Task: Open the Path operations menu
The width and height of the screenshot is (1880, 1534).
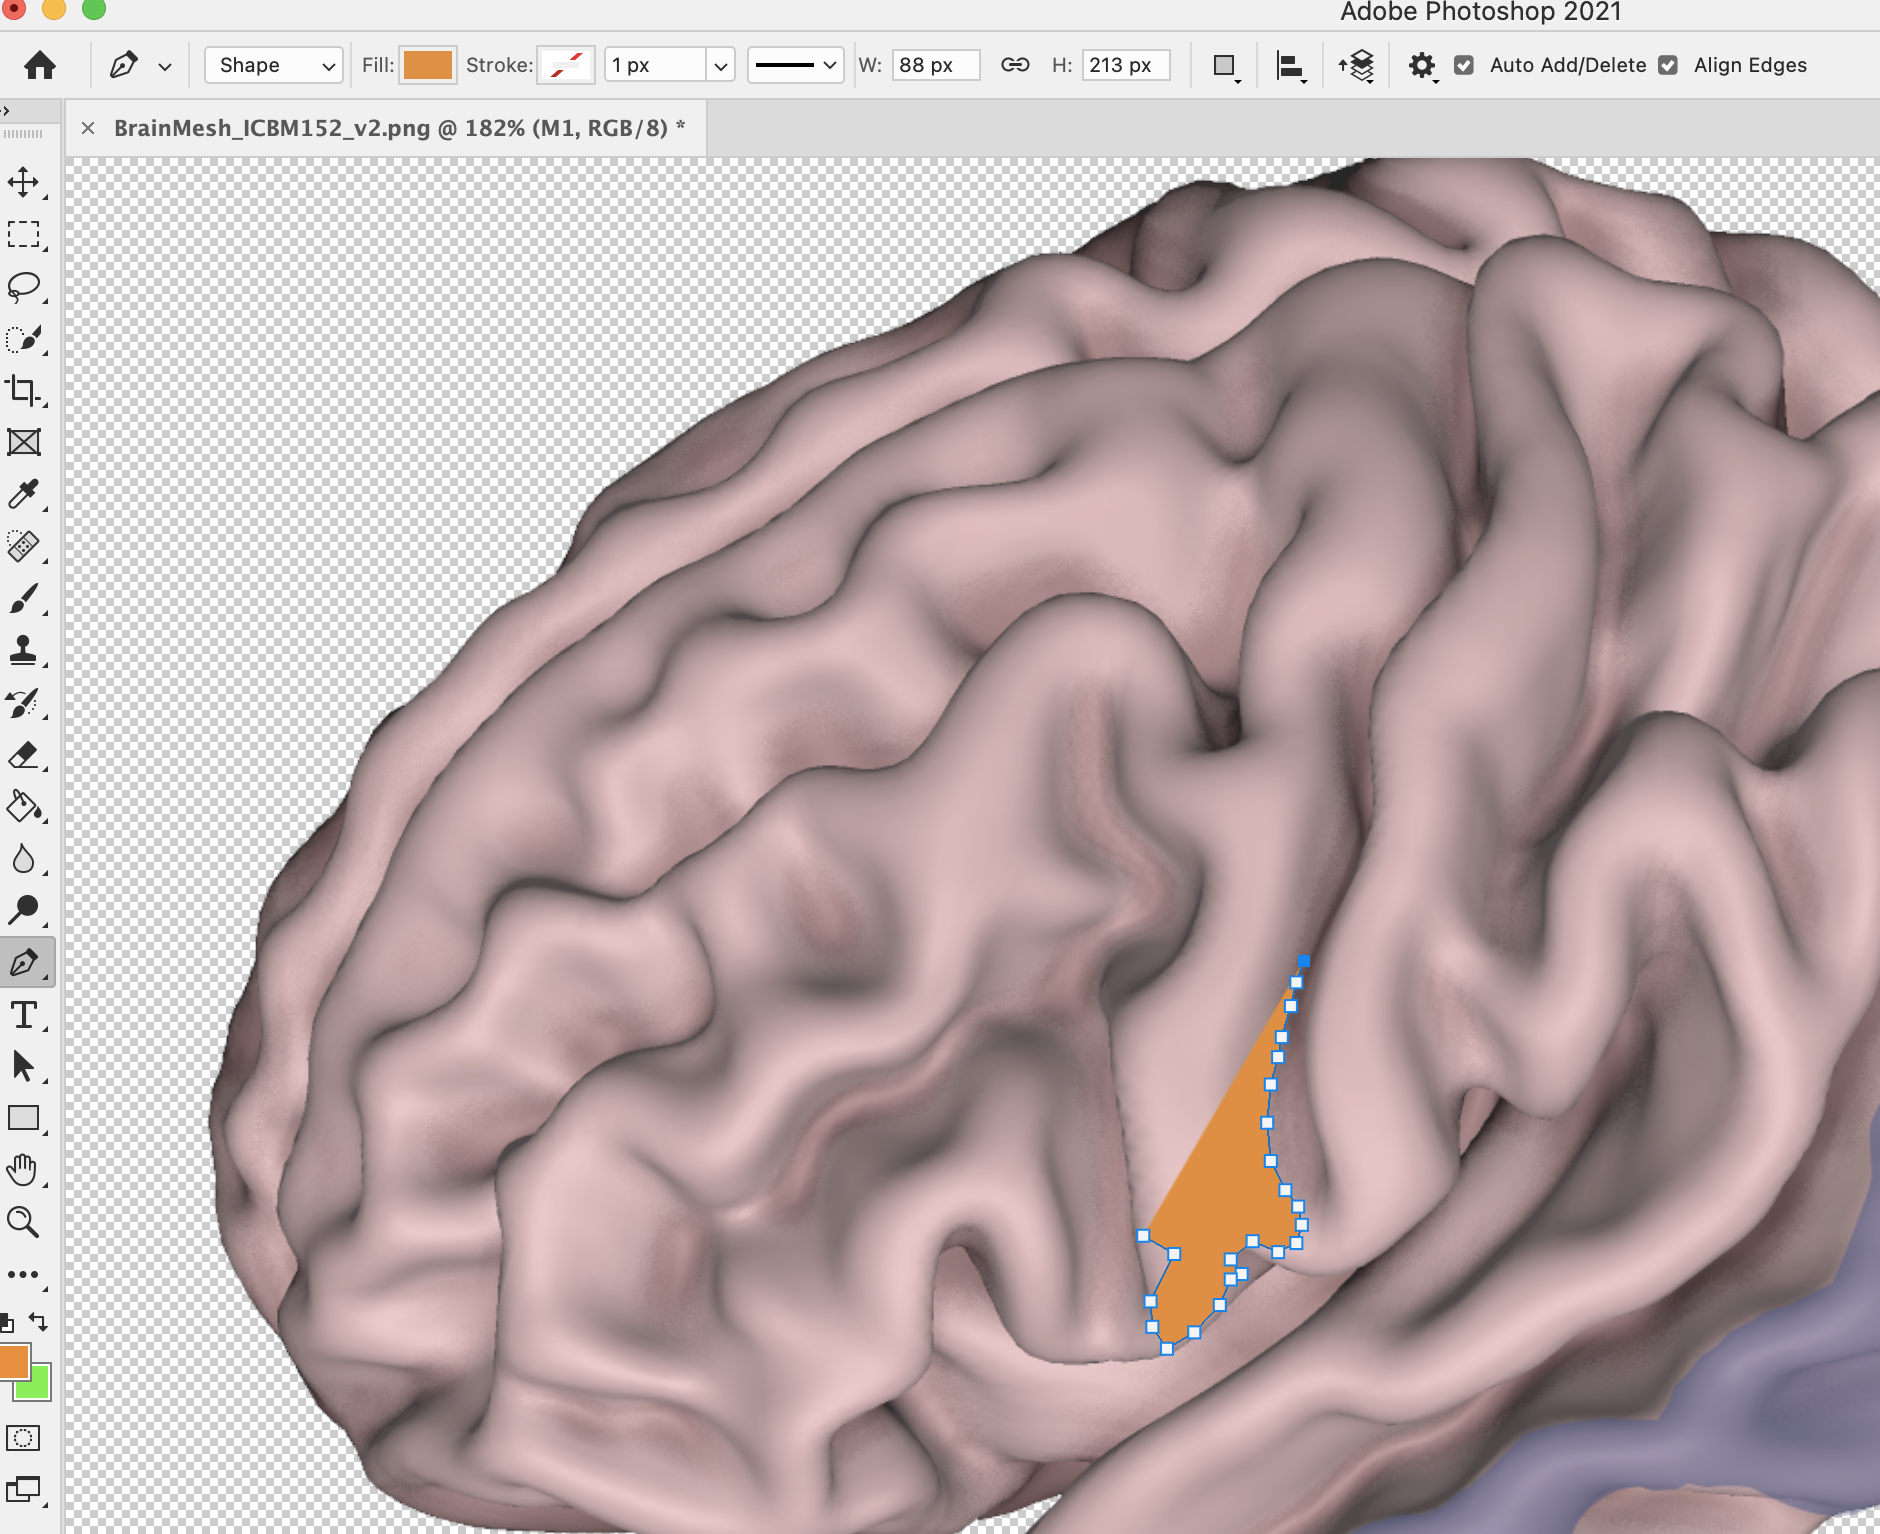Action: click(1226, 67)
